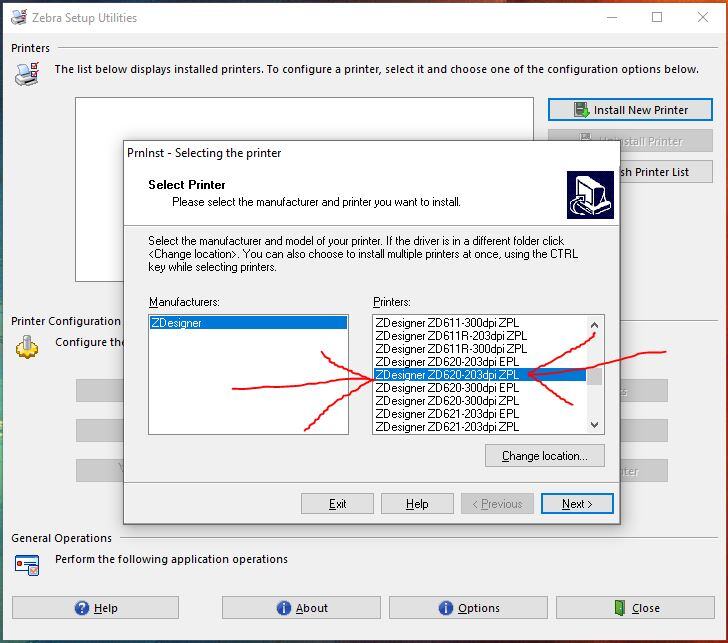Image resolution: width=728 pixels, height=643 pixels.
Task: Click the Printers list scroll down arrow
Action: click(594, 425)
